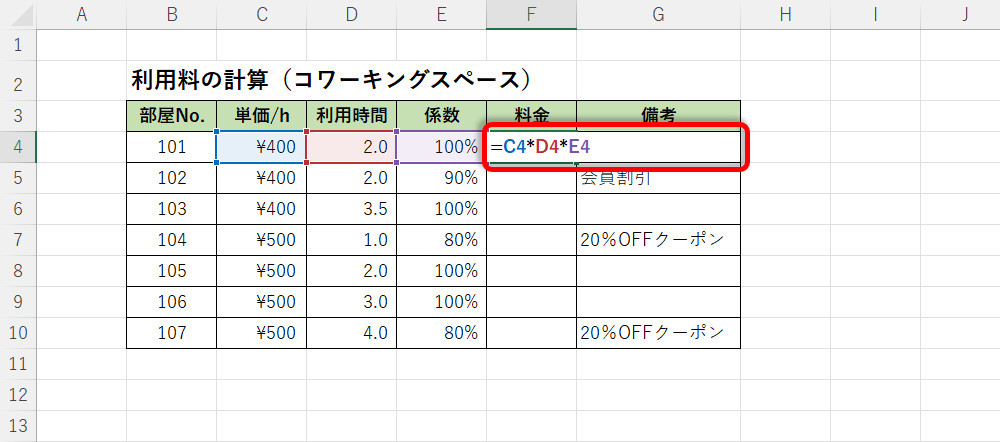The width and height of the screenshot is (1000, 442).
Task: Click usage time 2.0 for room 101
Action: (x=351, y=147)
